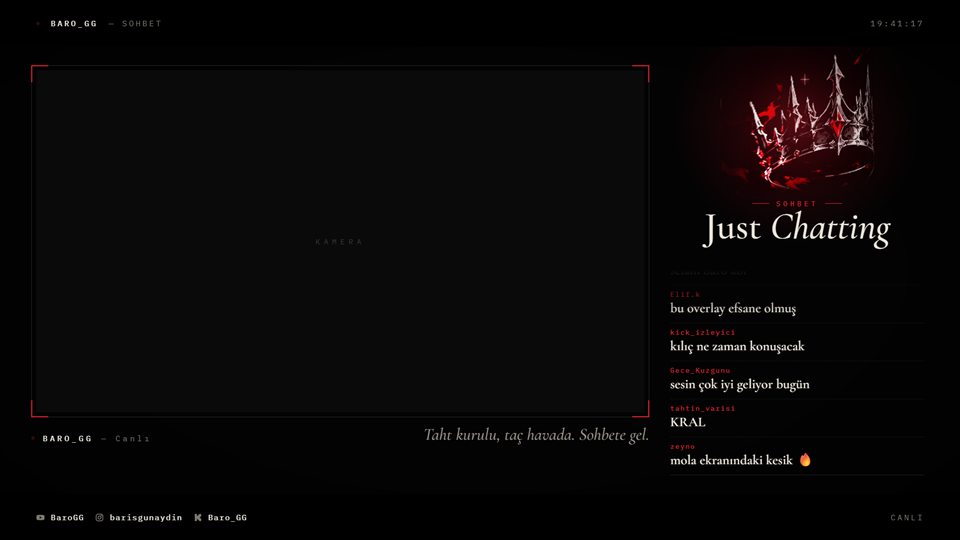The image size is (960, 540).
Task: Click the Just Chatting title
Action: [797, 229]
